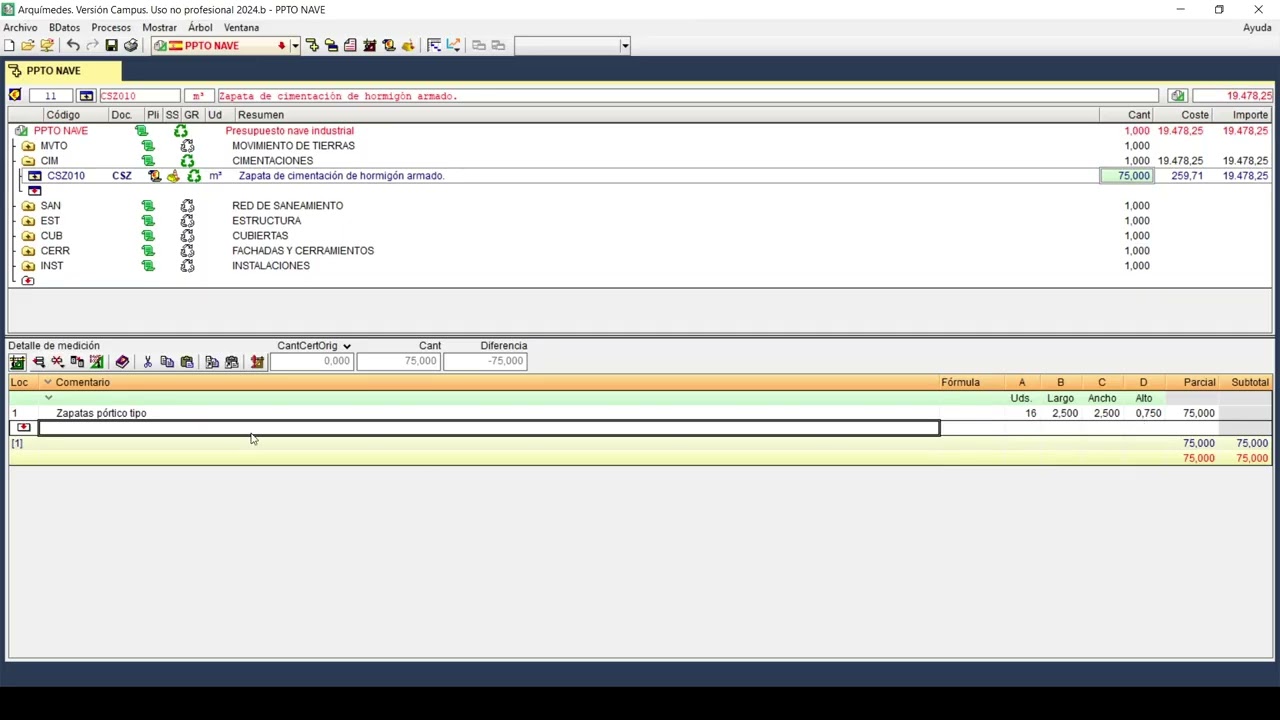Open the Archivo menu
The height and width of the screenshot is (720, 1280).
[x=20, y=27]
